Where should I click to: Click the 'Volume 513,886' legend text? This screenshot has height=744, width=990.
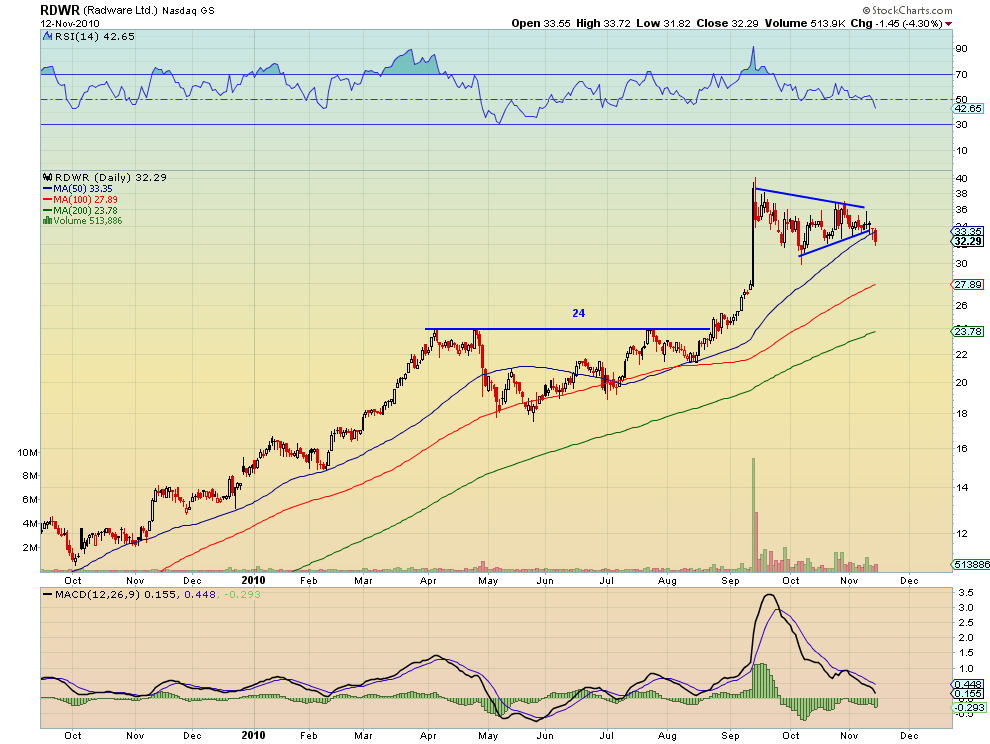pyautogui.click(x=88, y=220)
